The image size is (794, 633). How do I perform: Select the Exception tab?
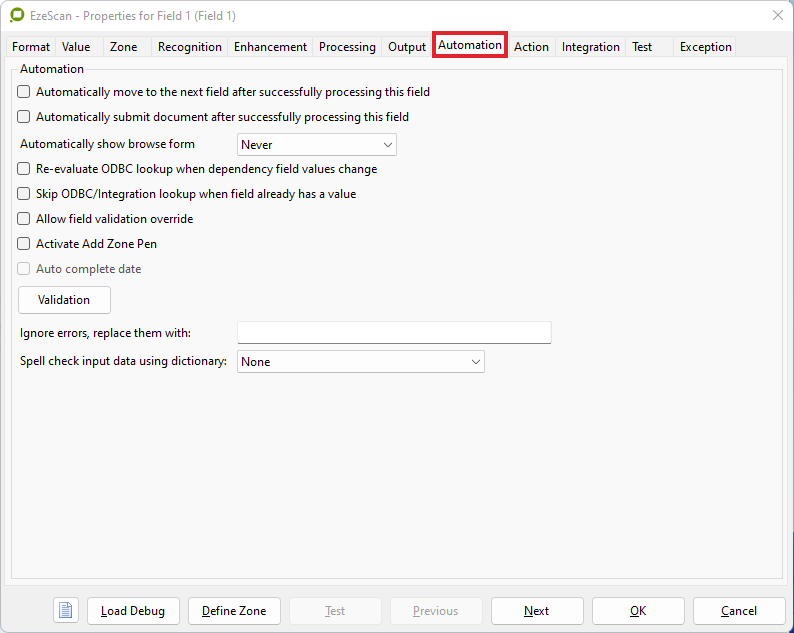pyautogui.click(x=705, y=47)
